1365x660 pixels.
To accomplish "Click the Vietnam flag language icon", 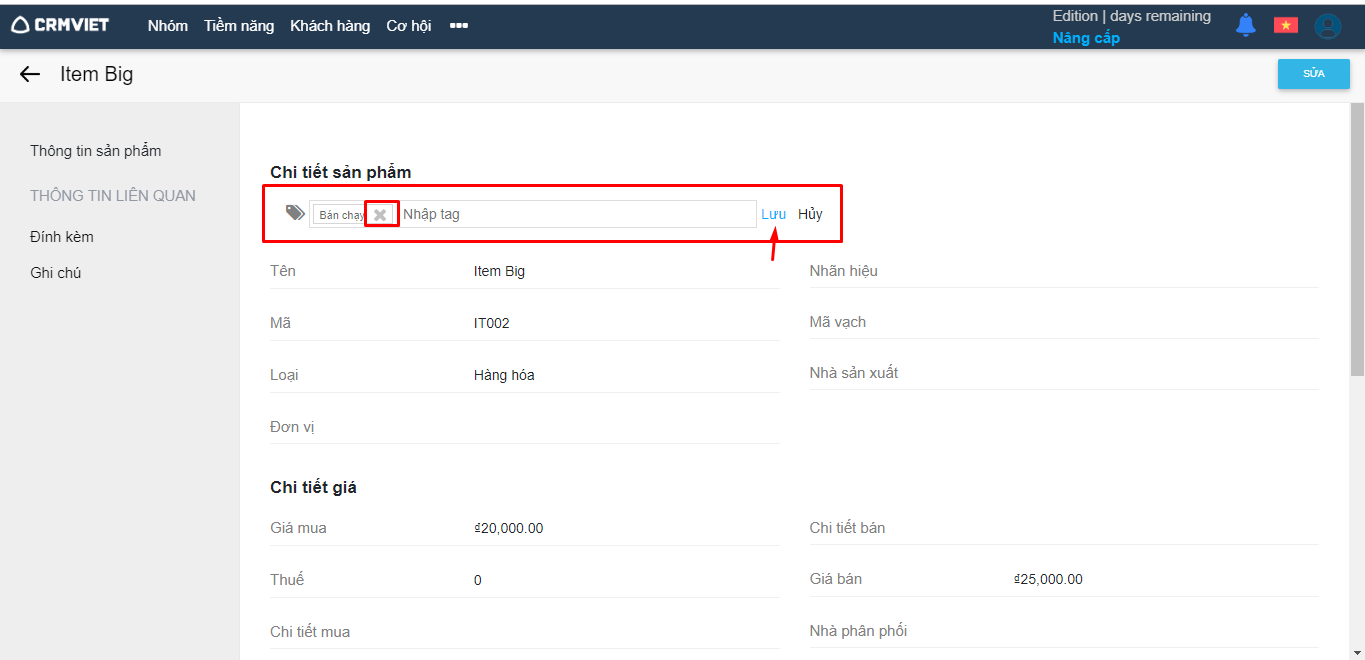I will (1285, 25).
